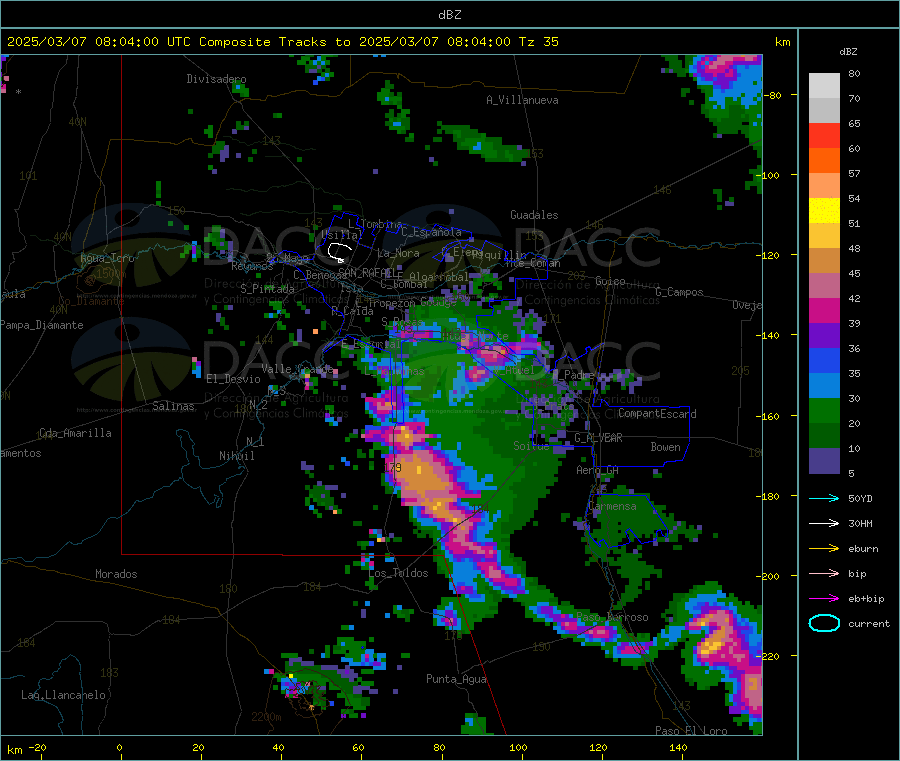This screenshot has height=761, width=900.
Task: Click the 'Pampa_Diamante' place label
Action: pyautogui.click(x=41, y=325)
